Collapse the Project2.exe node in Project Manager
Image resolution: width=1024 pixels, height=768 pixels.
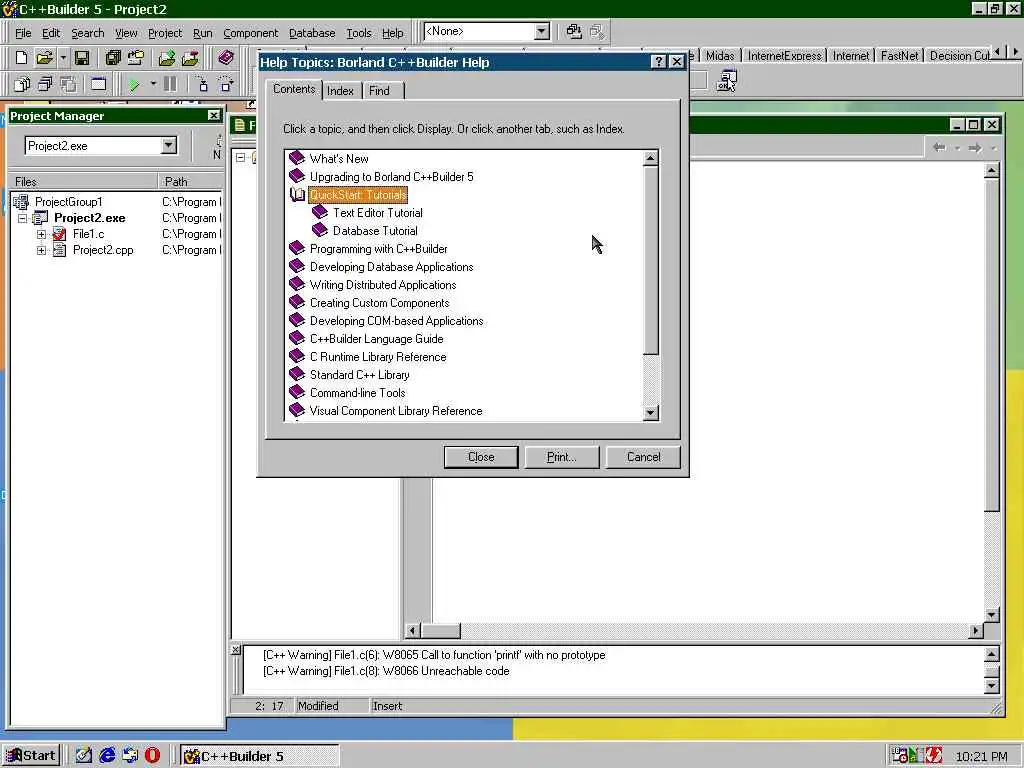click(x=22, y=218)
